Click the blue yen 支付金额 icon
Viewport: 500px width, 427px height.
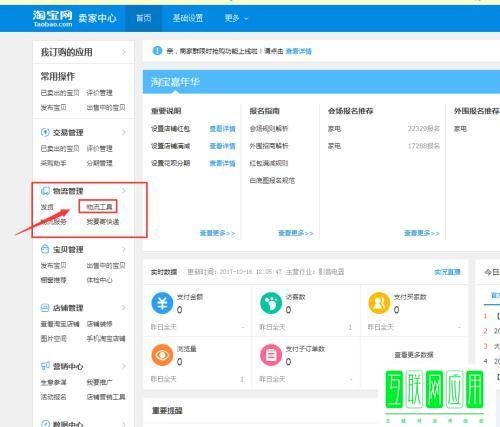click(x=162, y=303)
